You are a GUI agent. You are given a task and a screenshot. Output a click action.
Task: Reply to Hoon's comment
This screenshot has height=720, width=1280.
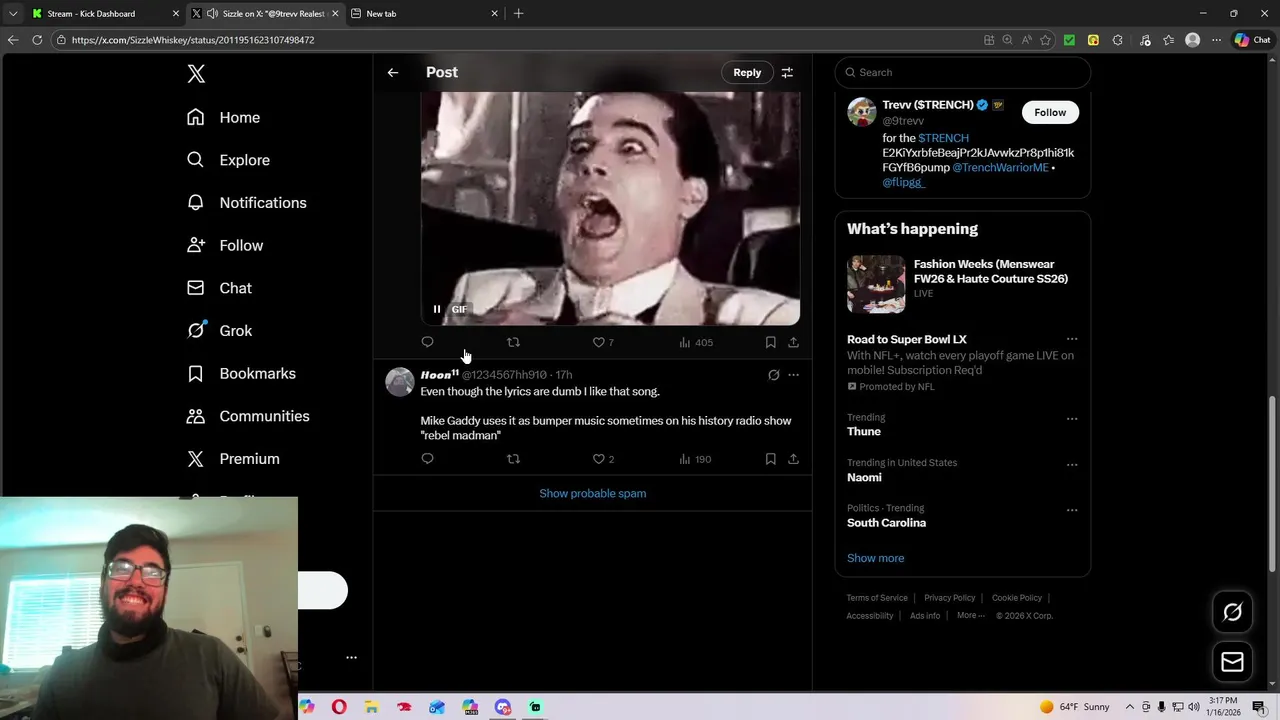(x=427, y=459)
